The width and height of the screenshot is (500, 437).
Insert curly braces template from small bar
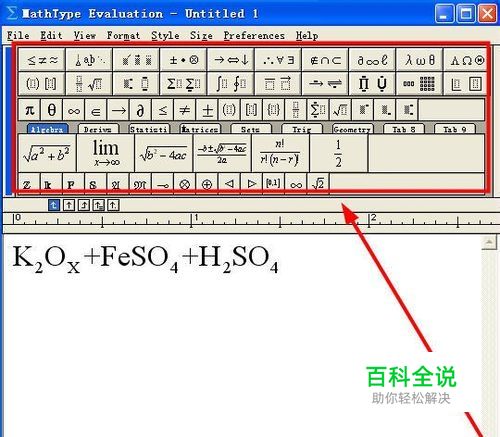coord(274,110)
